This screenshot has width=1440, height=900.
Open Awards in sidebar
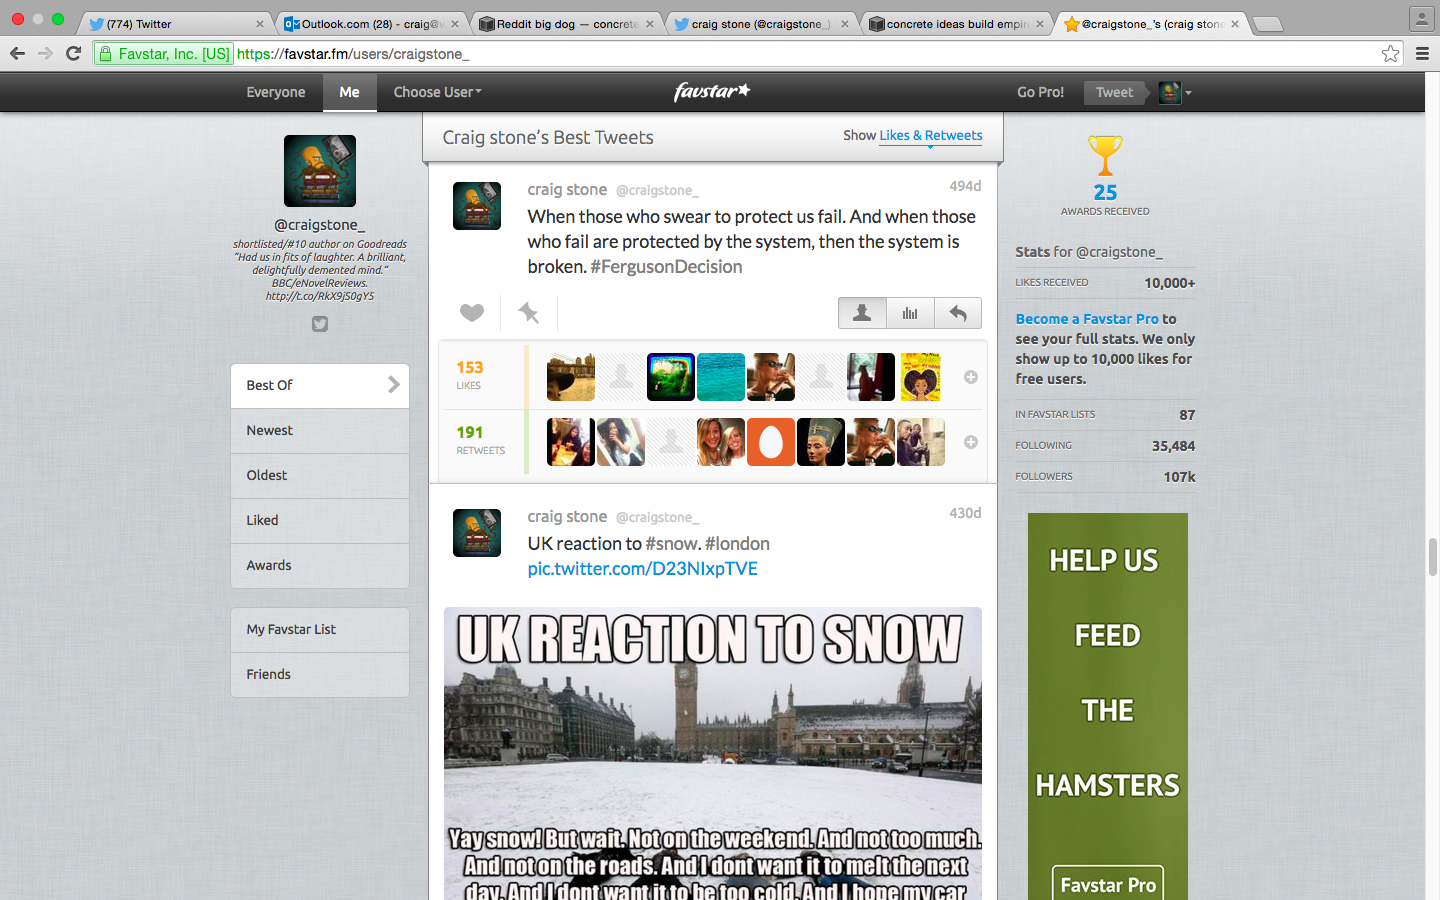(x=320, y=565)
